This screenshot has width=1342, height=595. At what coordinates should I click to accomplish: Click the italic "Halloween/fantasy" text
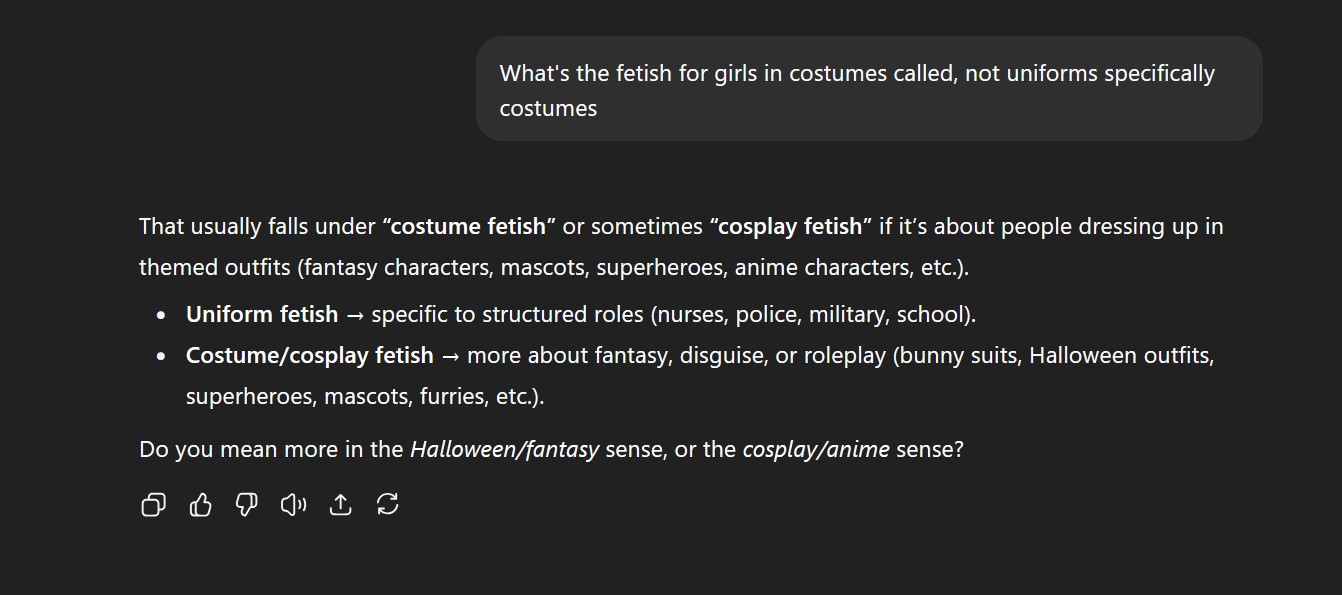tap(504, 450)
